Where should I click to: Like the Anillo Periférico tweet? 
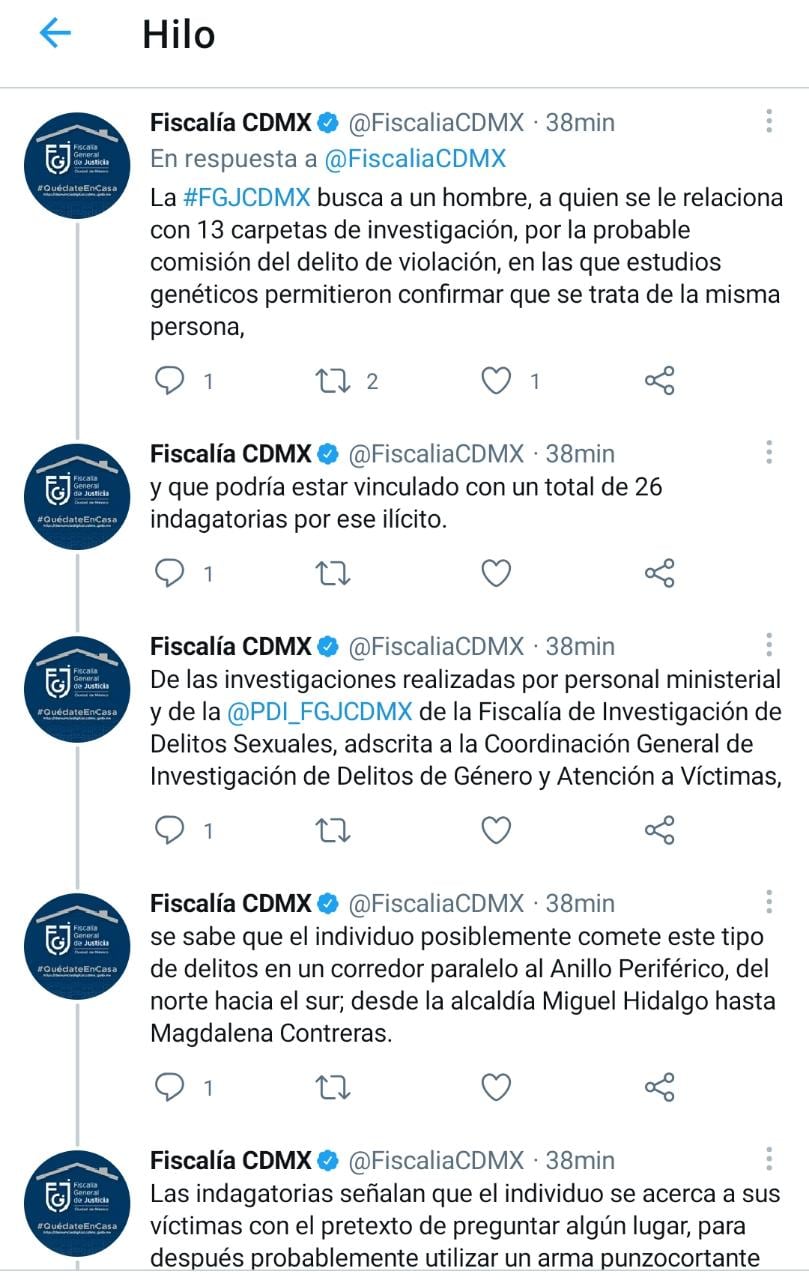pyautogui.click(x=496, y=1087)
